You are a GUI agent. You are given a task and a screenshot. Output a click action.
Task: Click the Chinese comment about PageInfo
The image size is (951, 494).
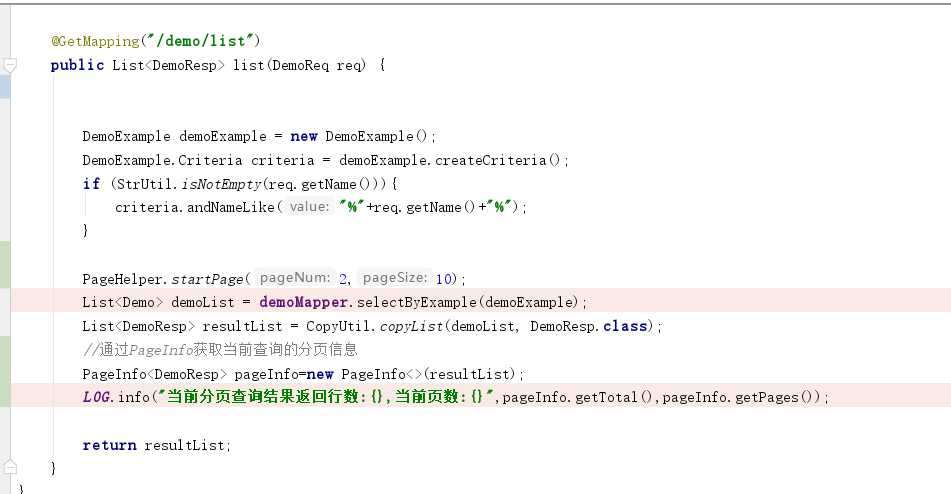pos(220,350)
